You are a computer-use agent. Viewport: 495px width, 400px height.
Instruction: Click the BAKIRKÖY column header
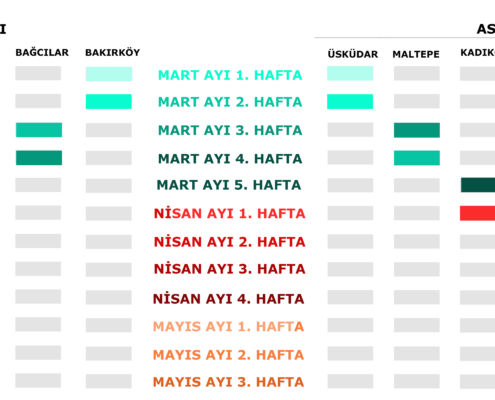[x=113, y=52]
